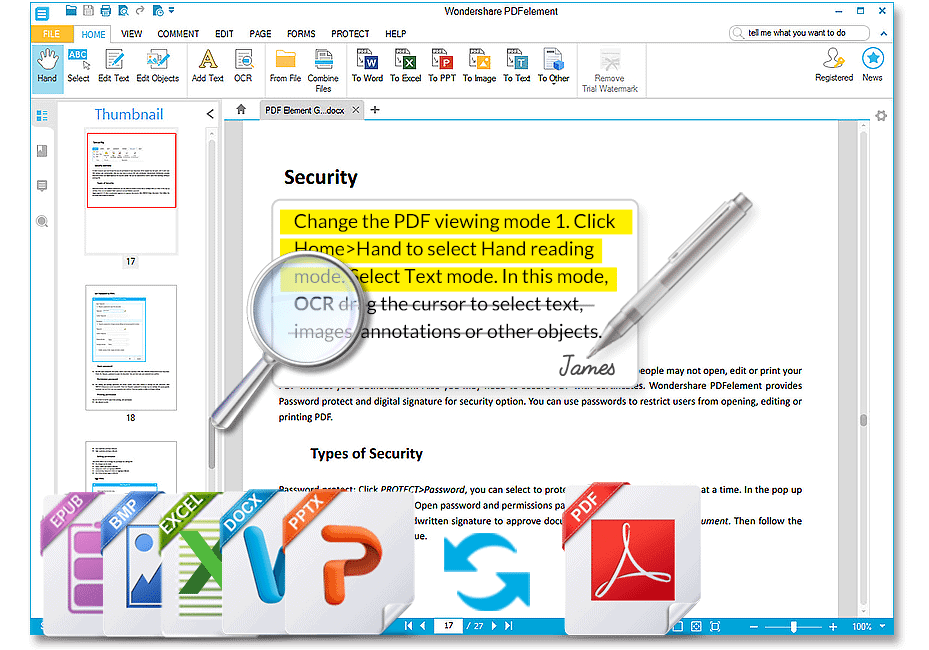The width and height of the screenshot is (929, 650).
Task: Switch to the COMMENT tab
Action: pyautogui.click(x=178, y=34)
